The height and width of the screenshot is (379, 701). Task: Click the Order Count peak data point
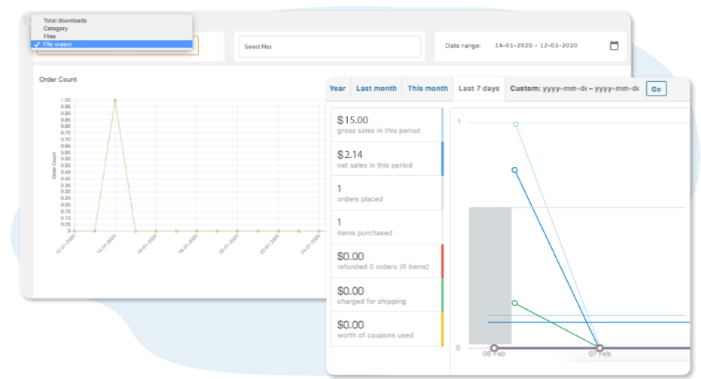tap(115, 101)
